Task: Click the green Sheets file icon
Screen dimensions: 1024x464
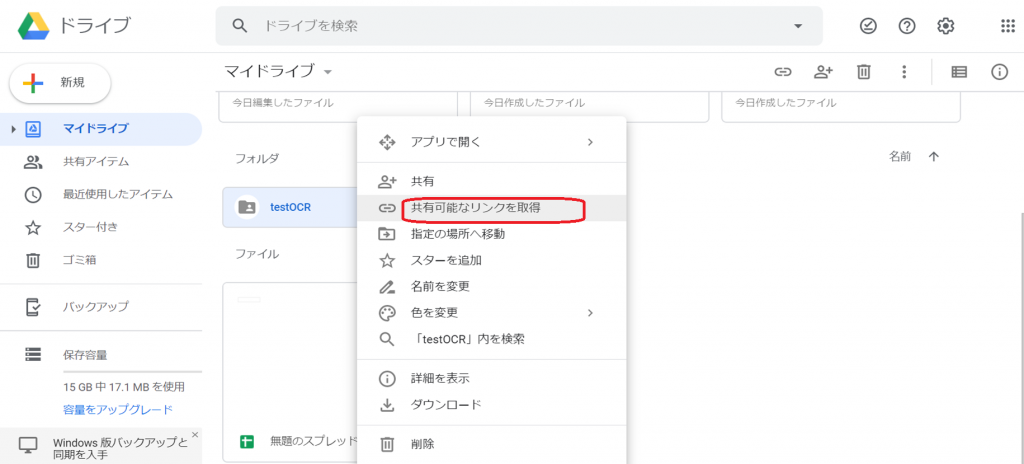Action: [248, 442]
